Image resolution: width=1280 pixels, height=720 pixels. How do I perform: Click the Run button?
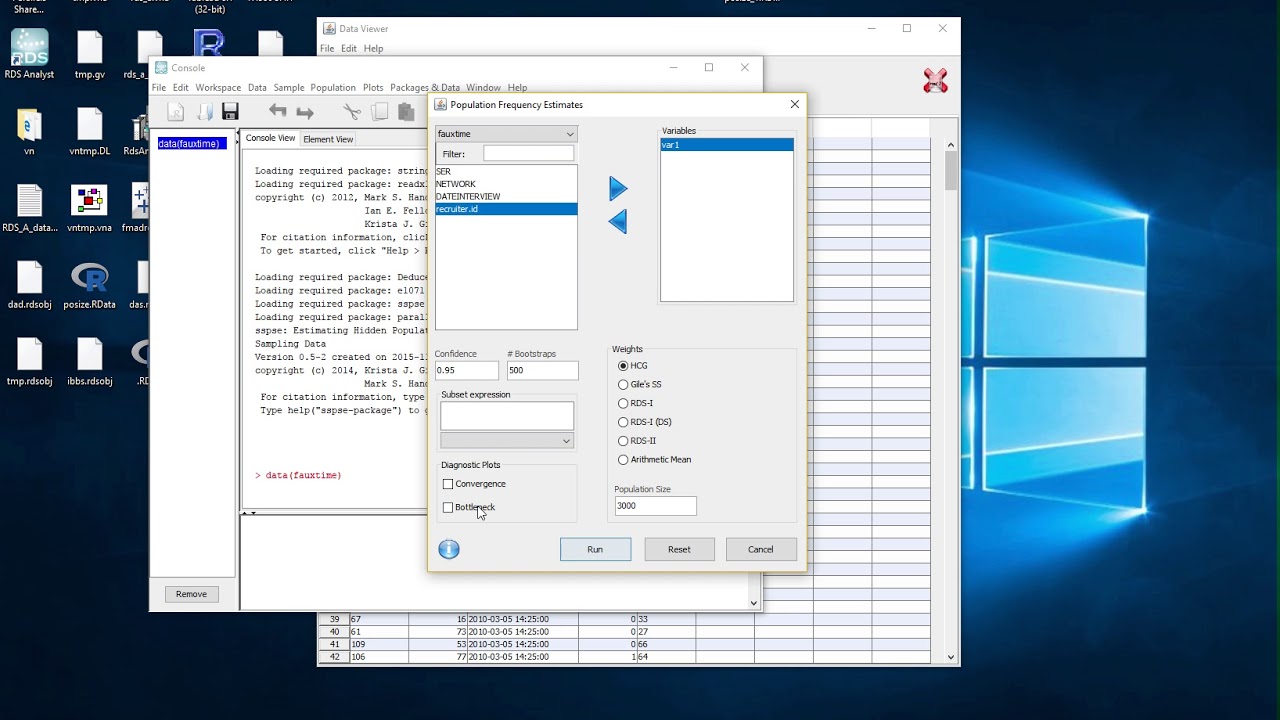click(x=595, y=549)
